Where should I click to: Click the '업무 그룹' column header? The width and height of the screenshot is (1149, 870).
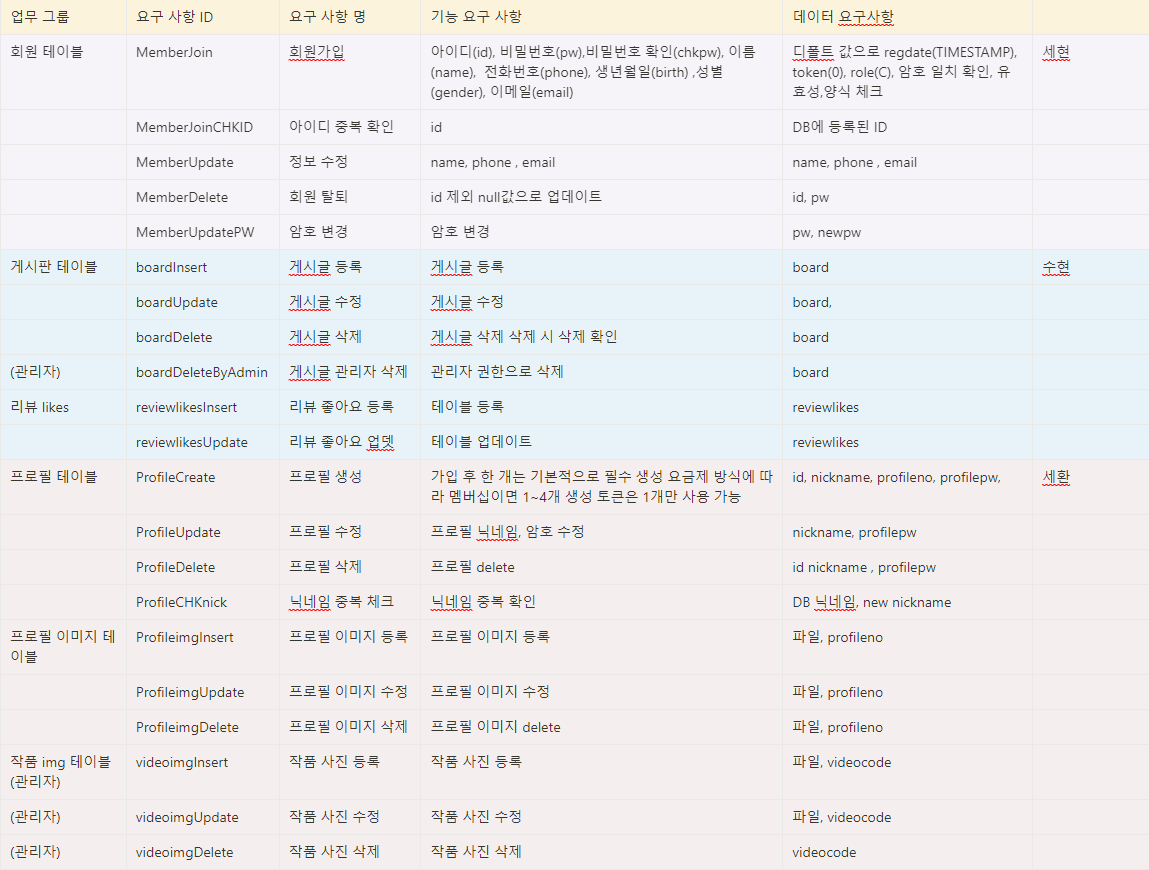[63, 17]
